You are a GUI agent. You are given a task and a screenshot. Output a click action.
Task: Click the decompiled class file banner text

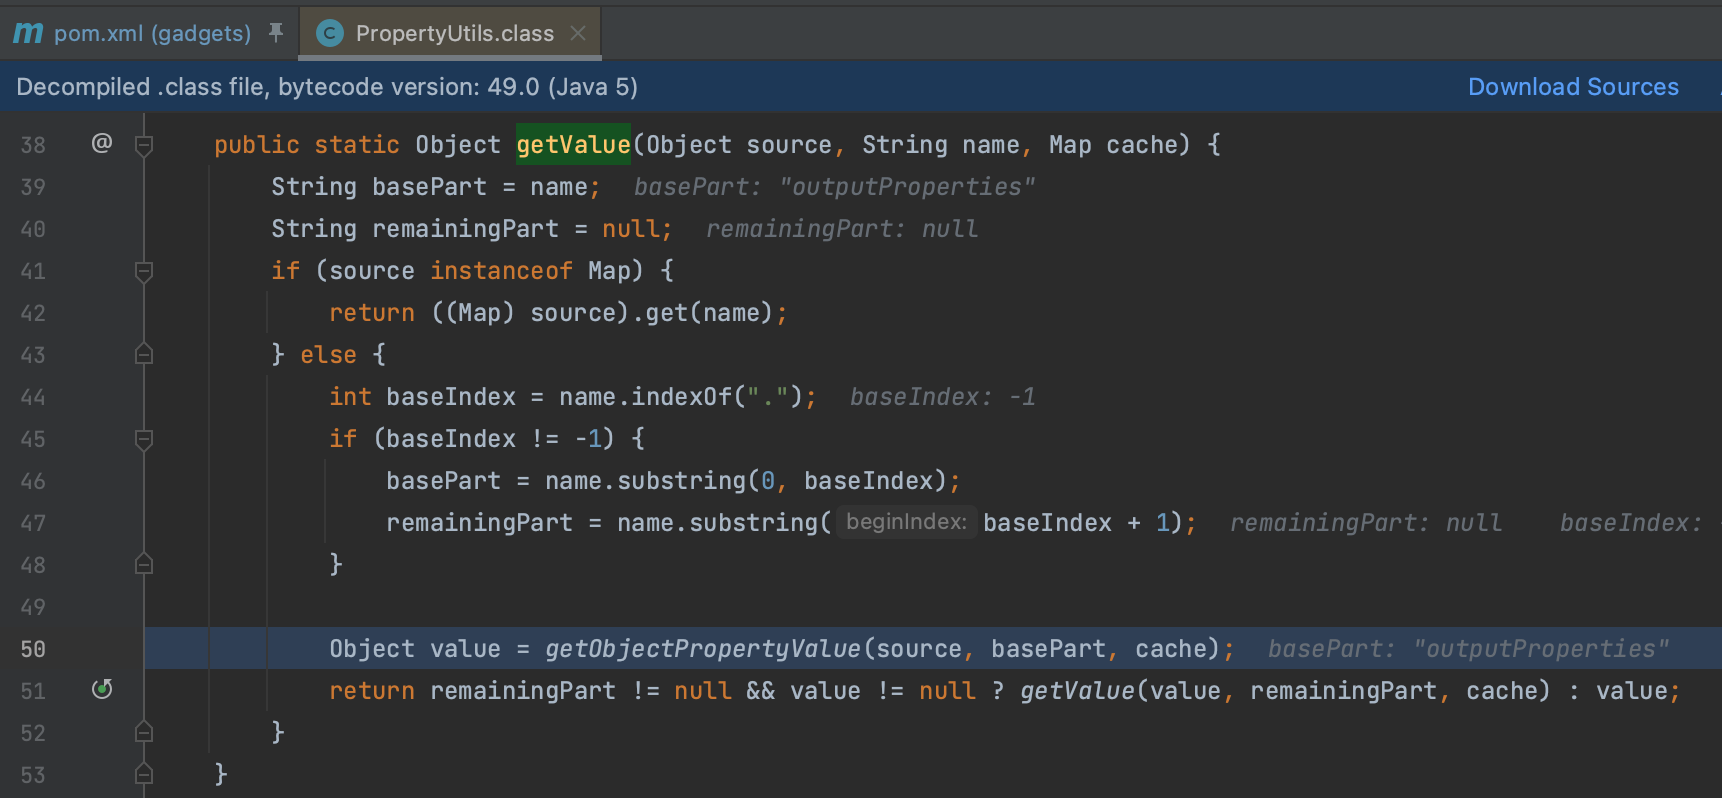(x=327, y=87)
